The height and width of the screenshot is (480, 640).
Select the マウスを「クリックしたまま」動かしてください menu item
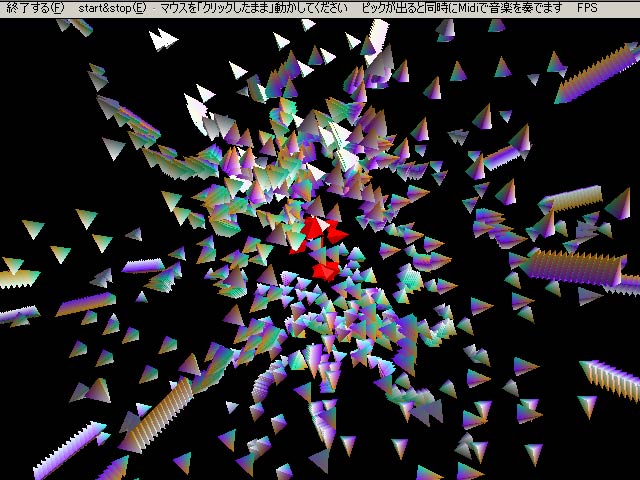[x=254, y=8]
